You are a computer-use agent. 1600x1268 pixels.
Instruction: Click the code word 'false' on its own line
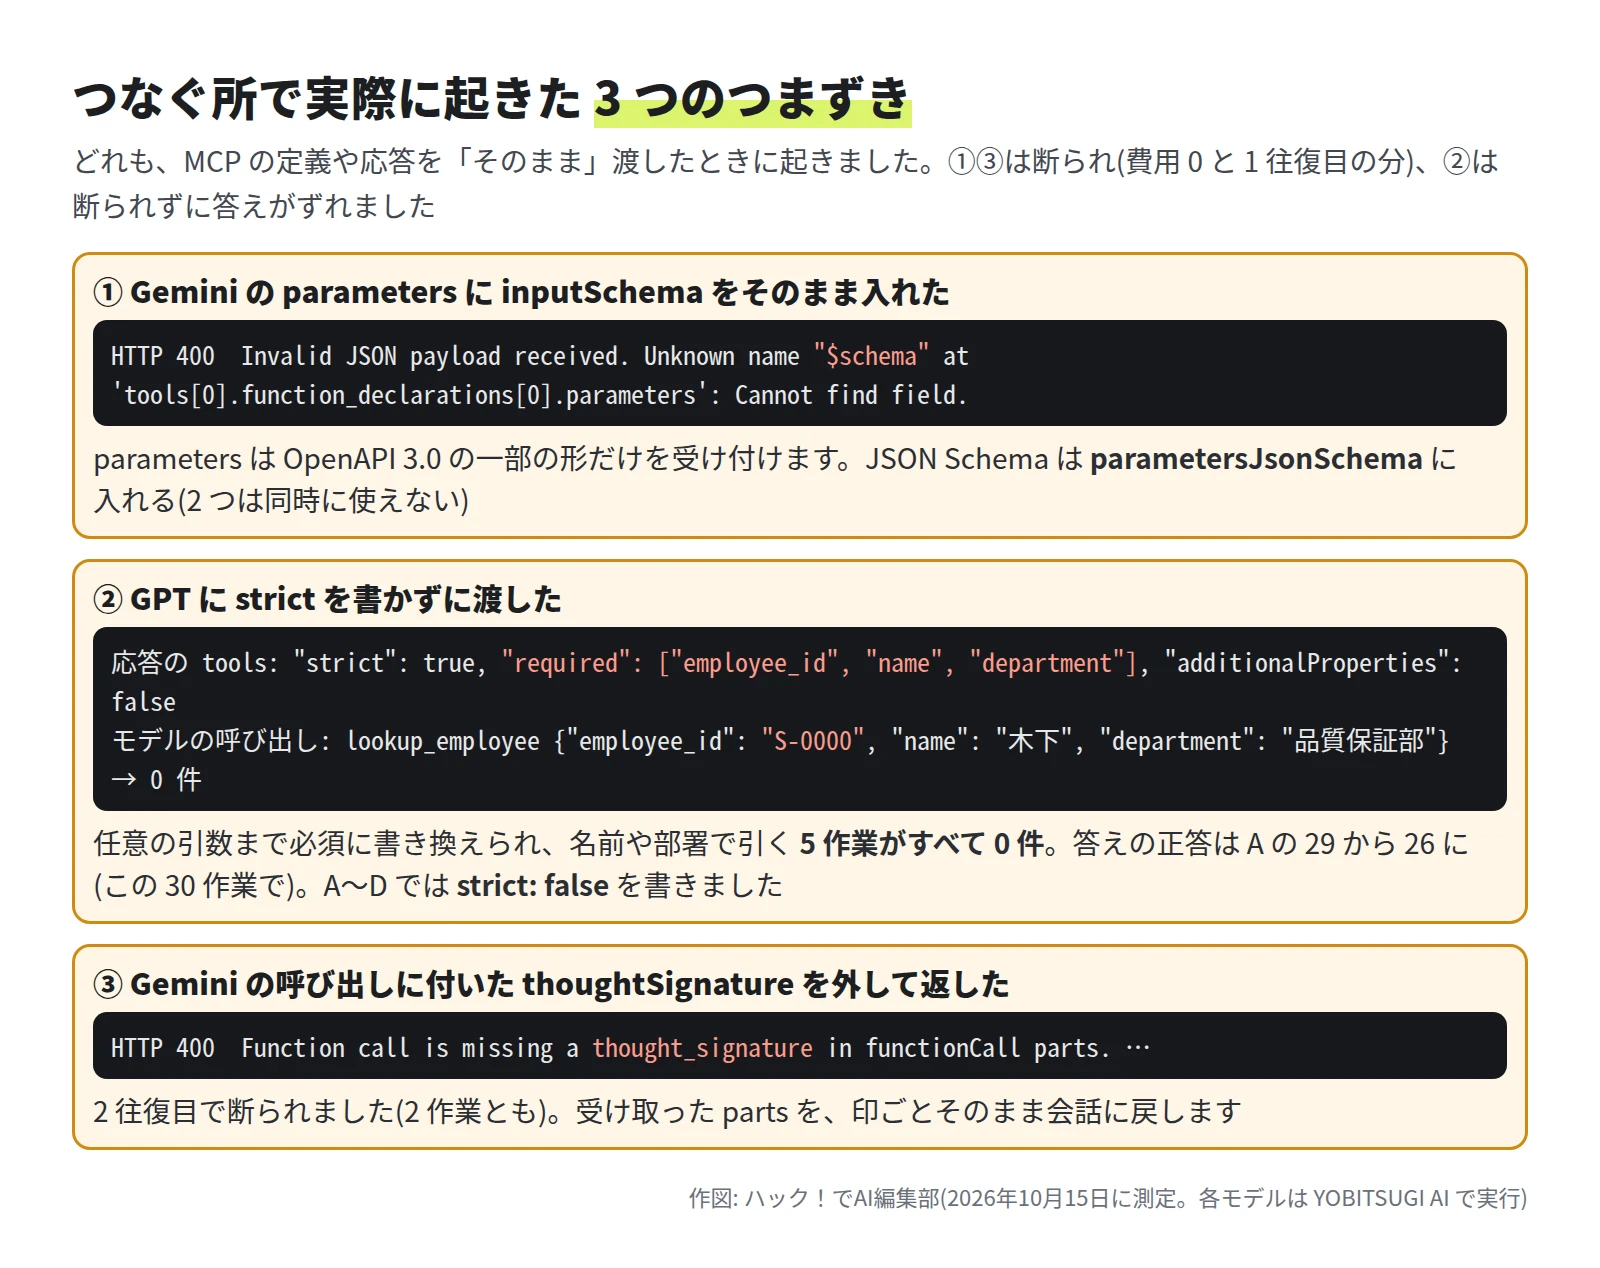(x=143, y=702)
